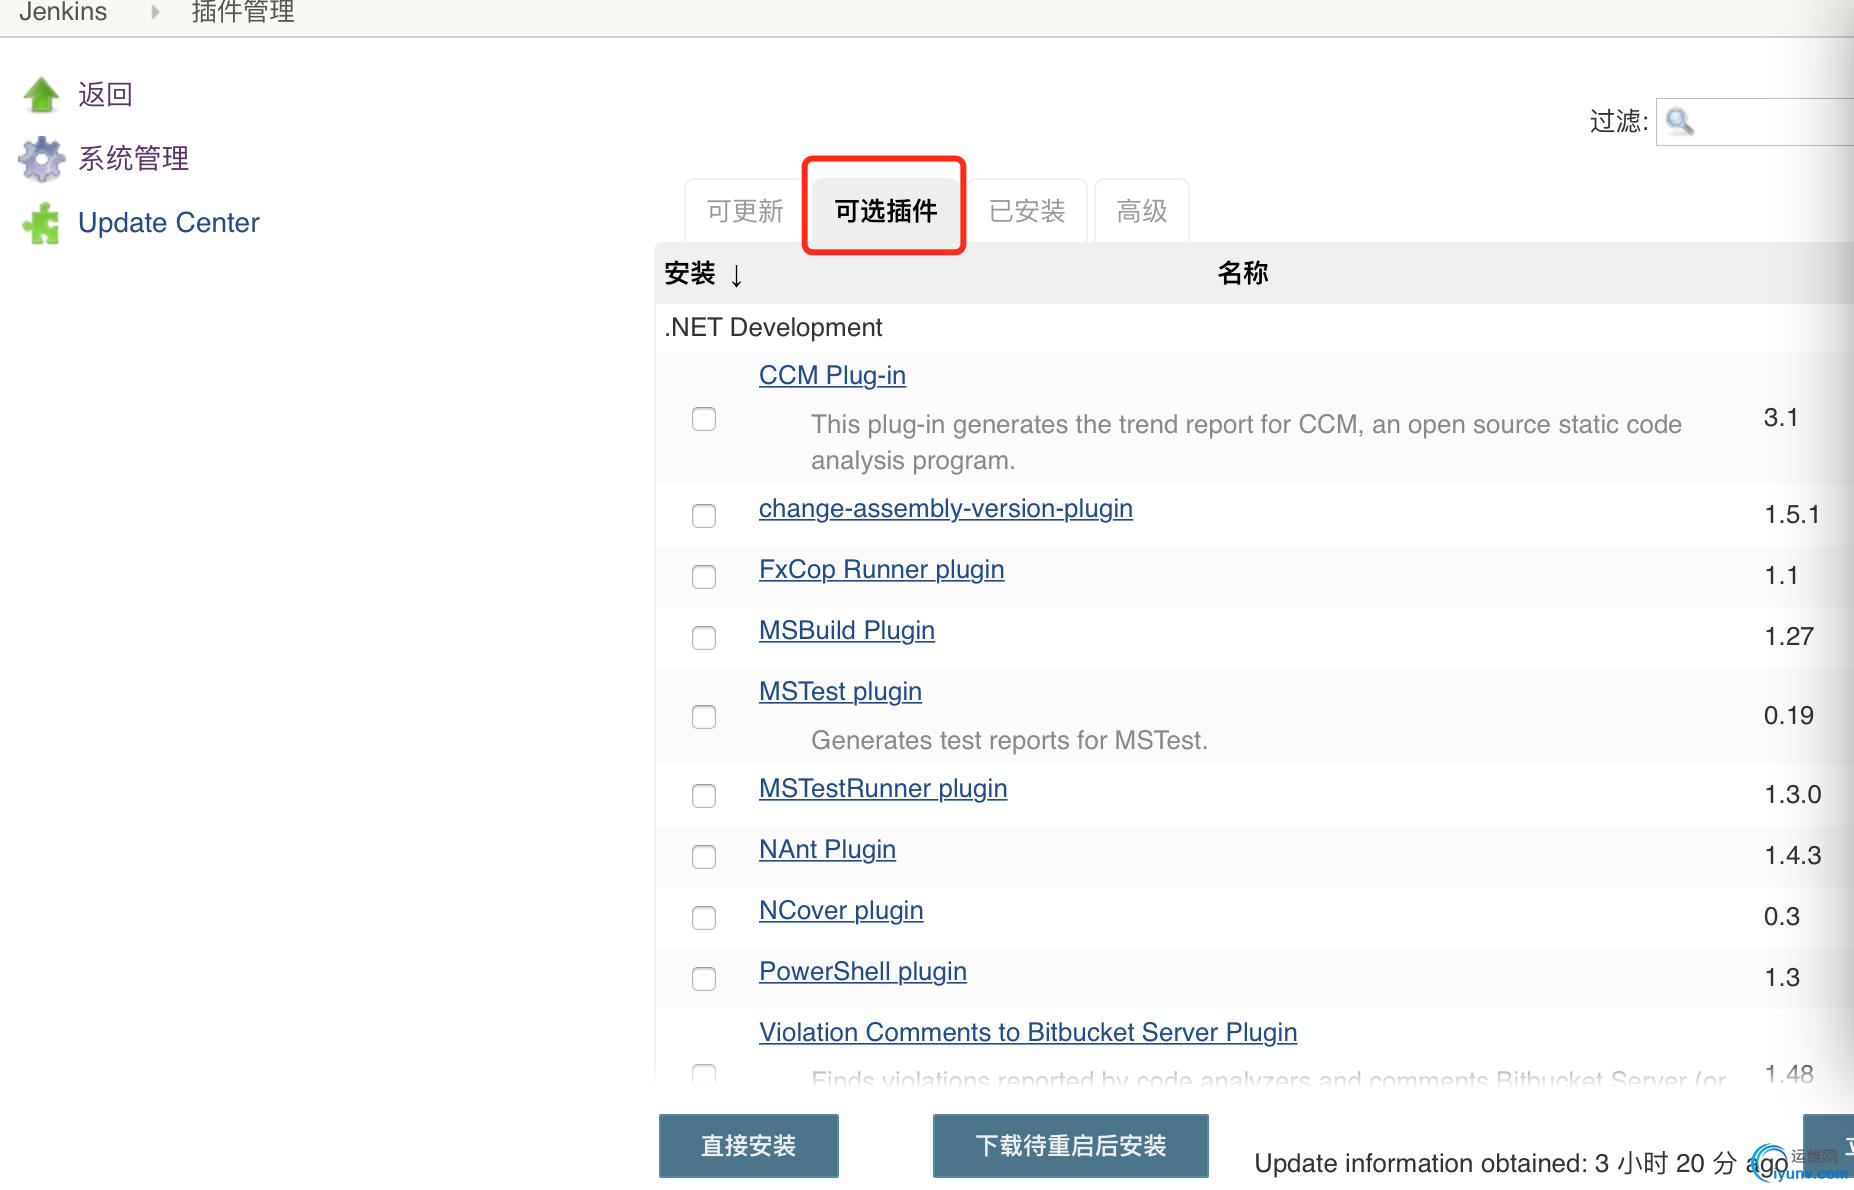Screen dimensions: 1854x1190
Task: Check the CCM Plug-in checkbox
Action: pyautogui.click(x=704, y=419)
